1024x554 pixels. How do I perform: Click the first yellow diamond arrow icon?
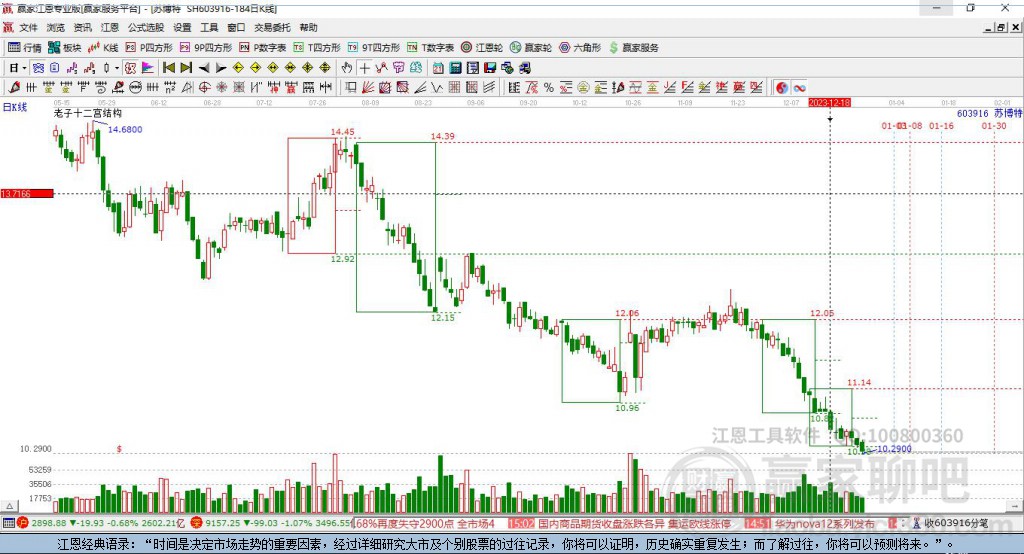coord(238,68)
